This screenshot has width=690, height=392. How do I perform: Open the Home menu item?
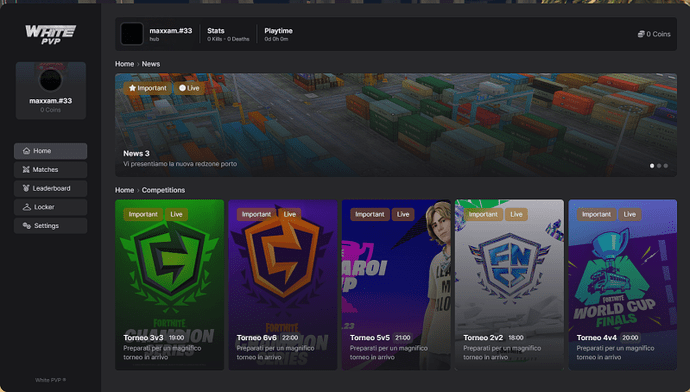click(51, 151)
